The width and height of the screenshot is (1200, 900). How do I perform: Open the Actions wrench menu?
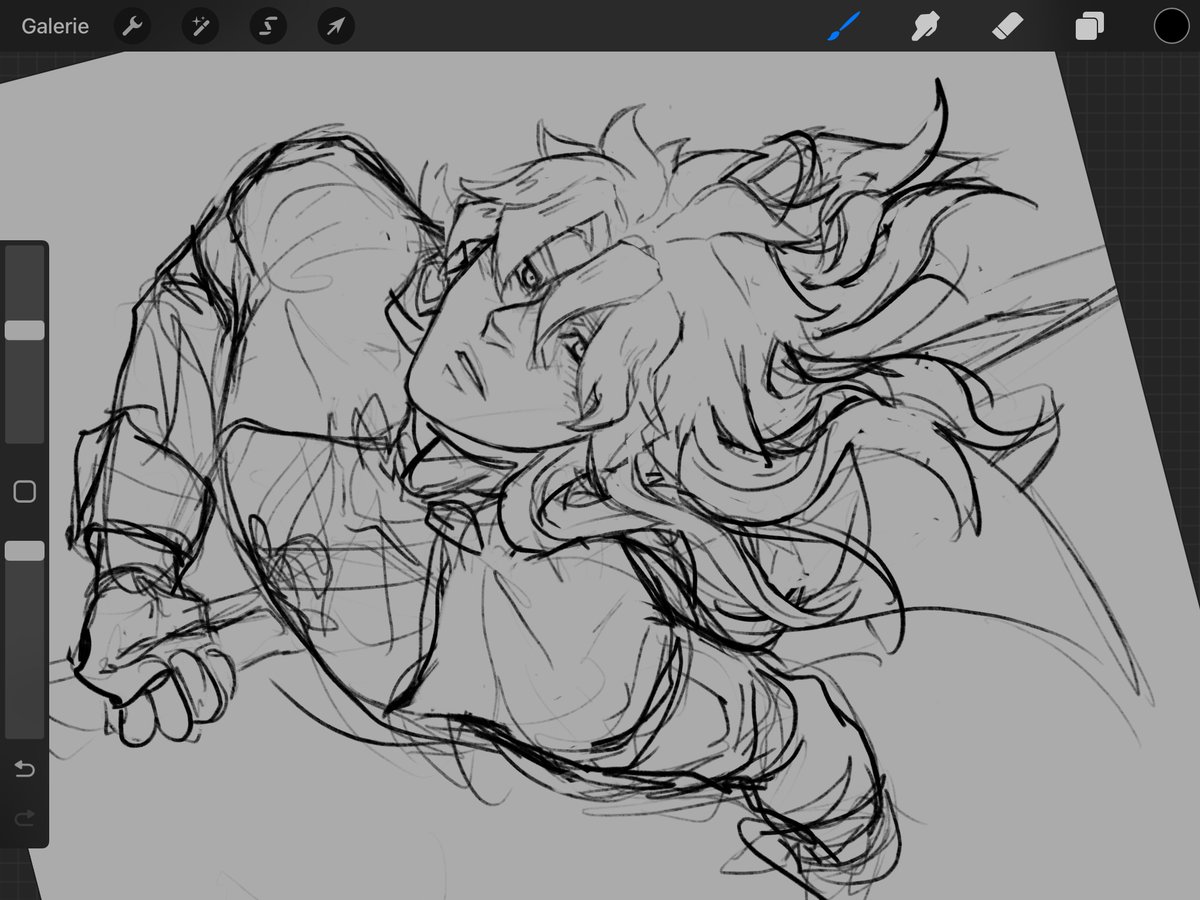point(132,27)
